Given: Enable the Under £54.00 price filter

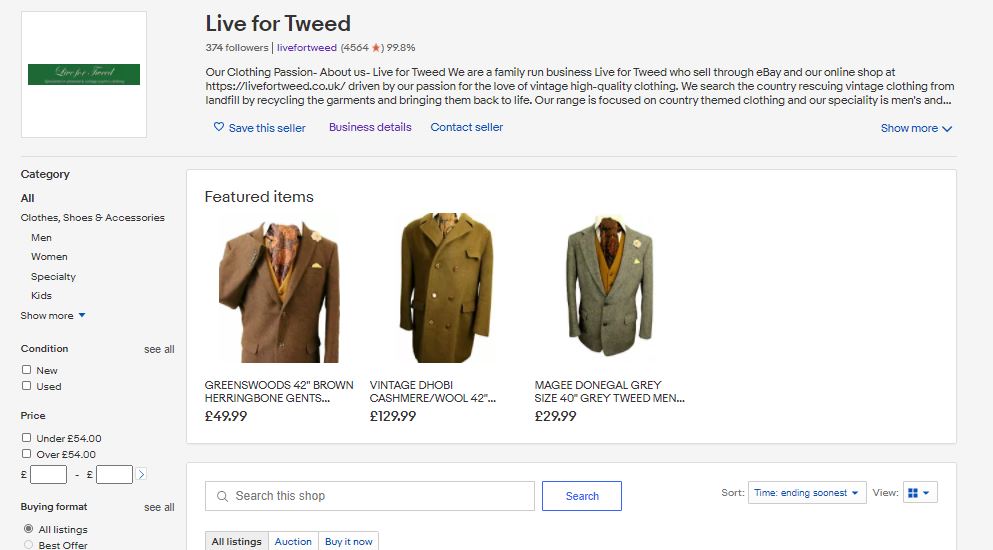Looking at the screenshot, I should pos(27,438).
